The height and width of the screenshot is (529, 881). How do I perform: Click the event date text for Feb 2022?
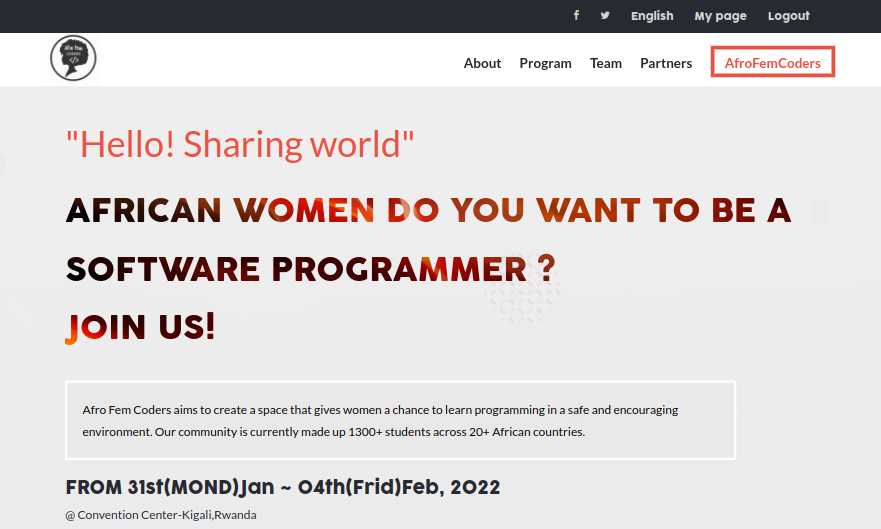[283, 488]
